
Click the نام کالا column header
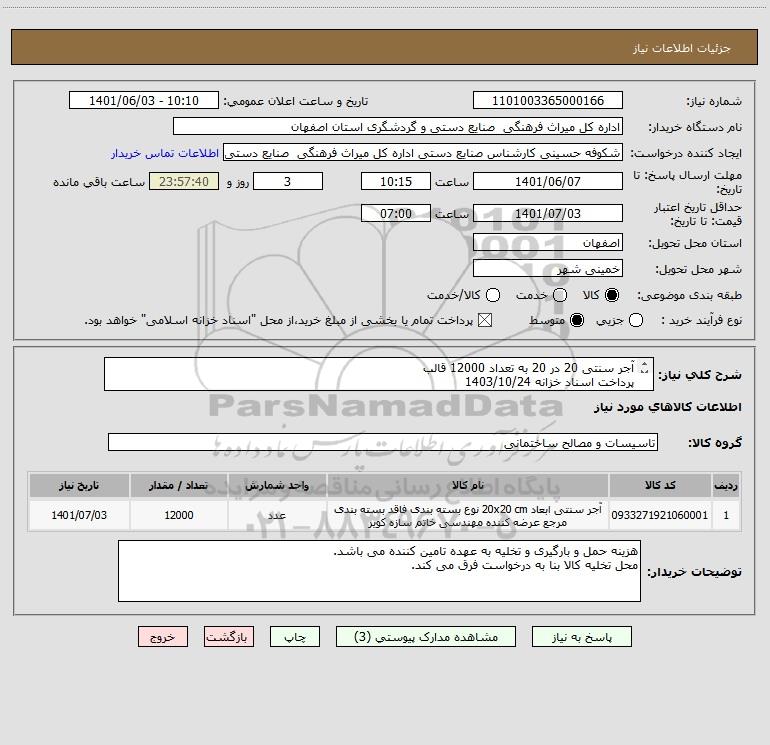click(x=468, y=485)
